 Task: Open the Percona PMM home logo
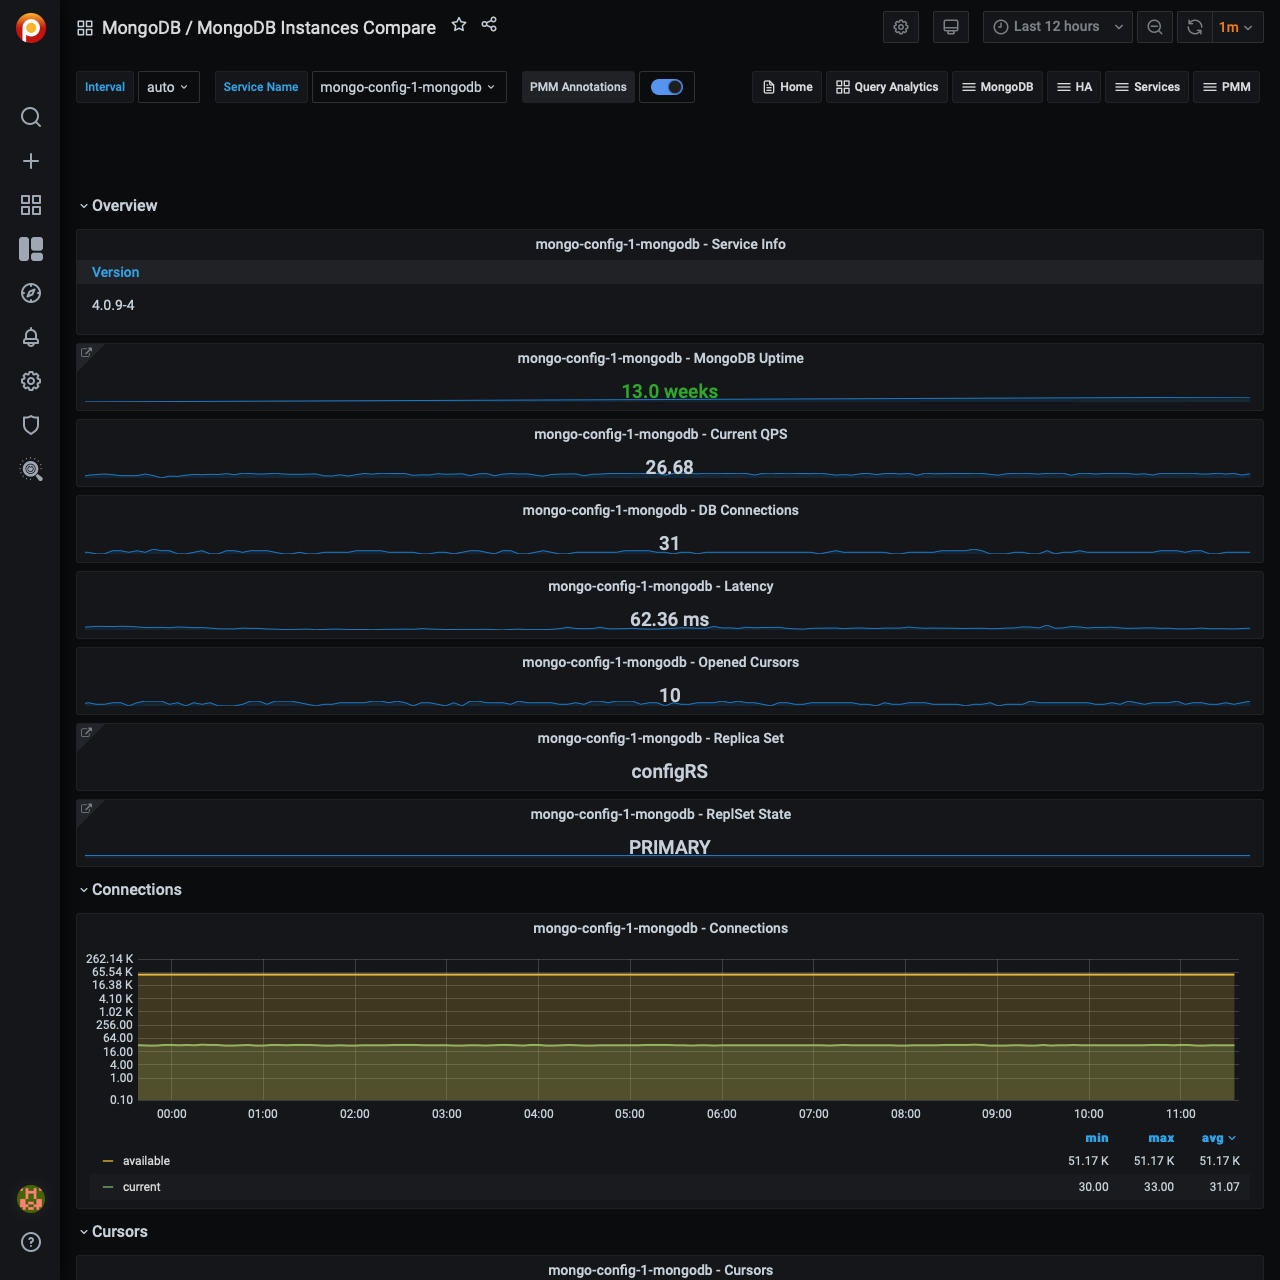(x=31, y=28)
